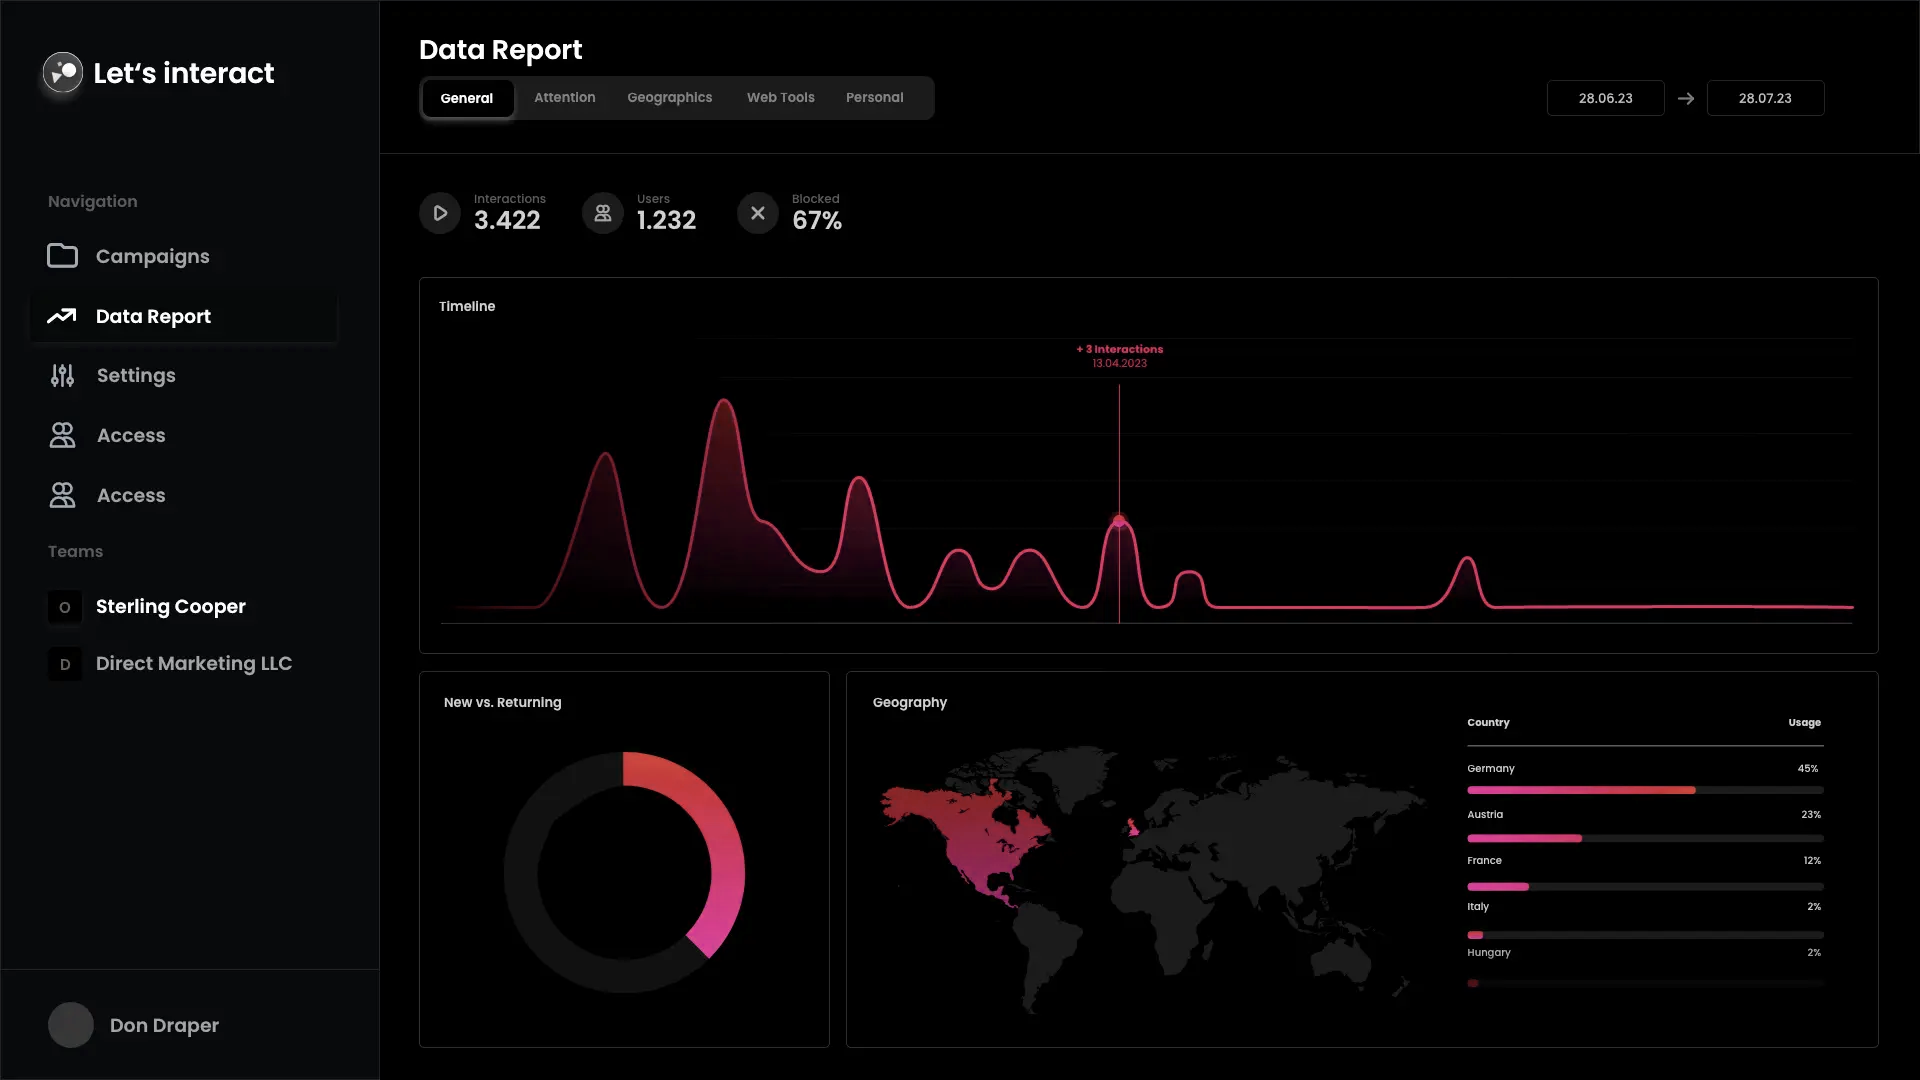Select the Web Tools tab

[780, 97]
